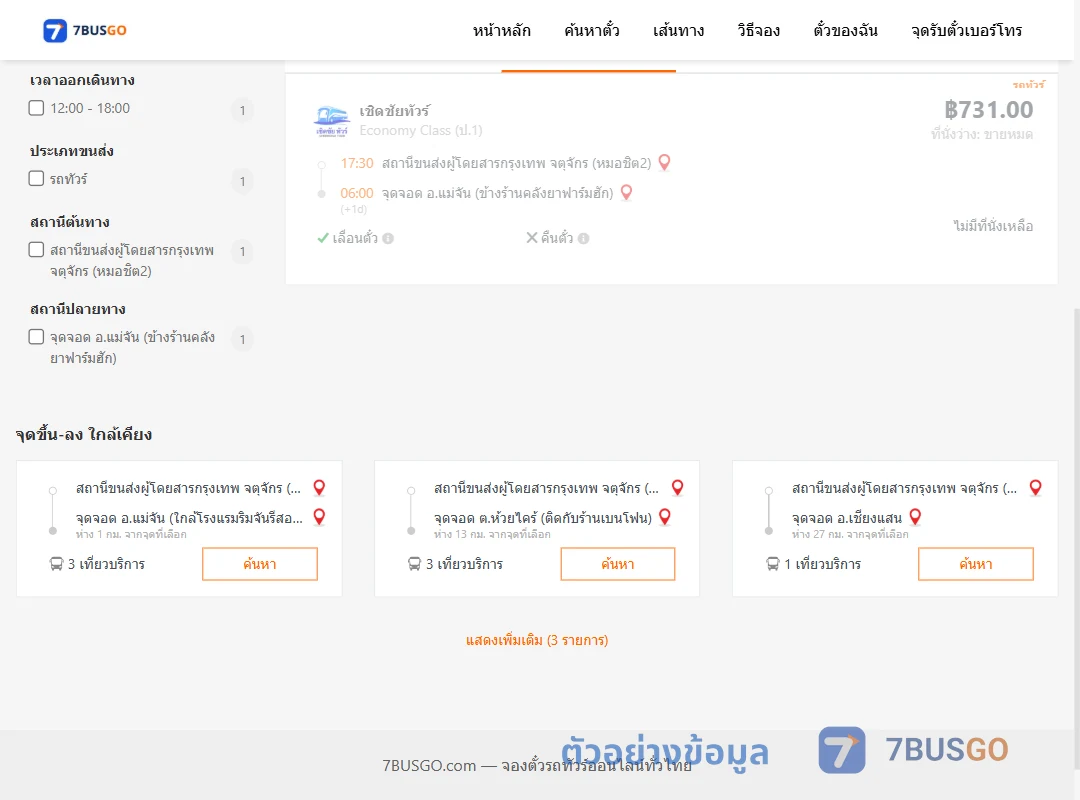Open map pin for อ.แม่จัน arrival in trip card
The image size is (1080, 800).
pyautogui.click(x=626, y=193)
